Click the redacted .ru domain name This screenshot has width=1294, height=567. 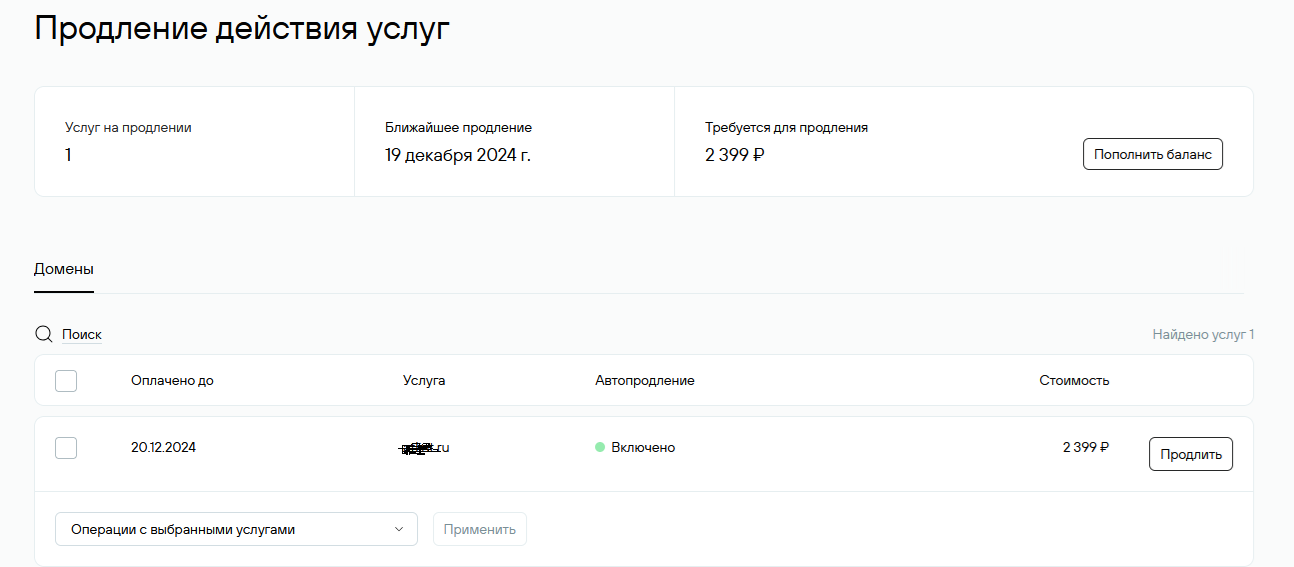pyautogui.click(x=424, y=448)
